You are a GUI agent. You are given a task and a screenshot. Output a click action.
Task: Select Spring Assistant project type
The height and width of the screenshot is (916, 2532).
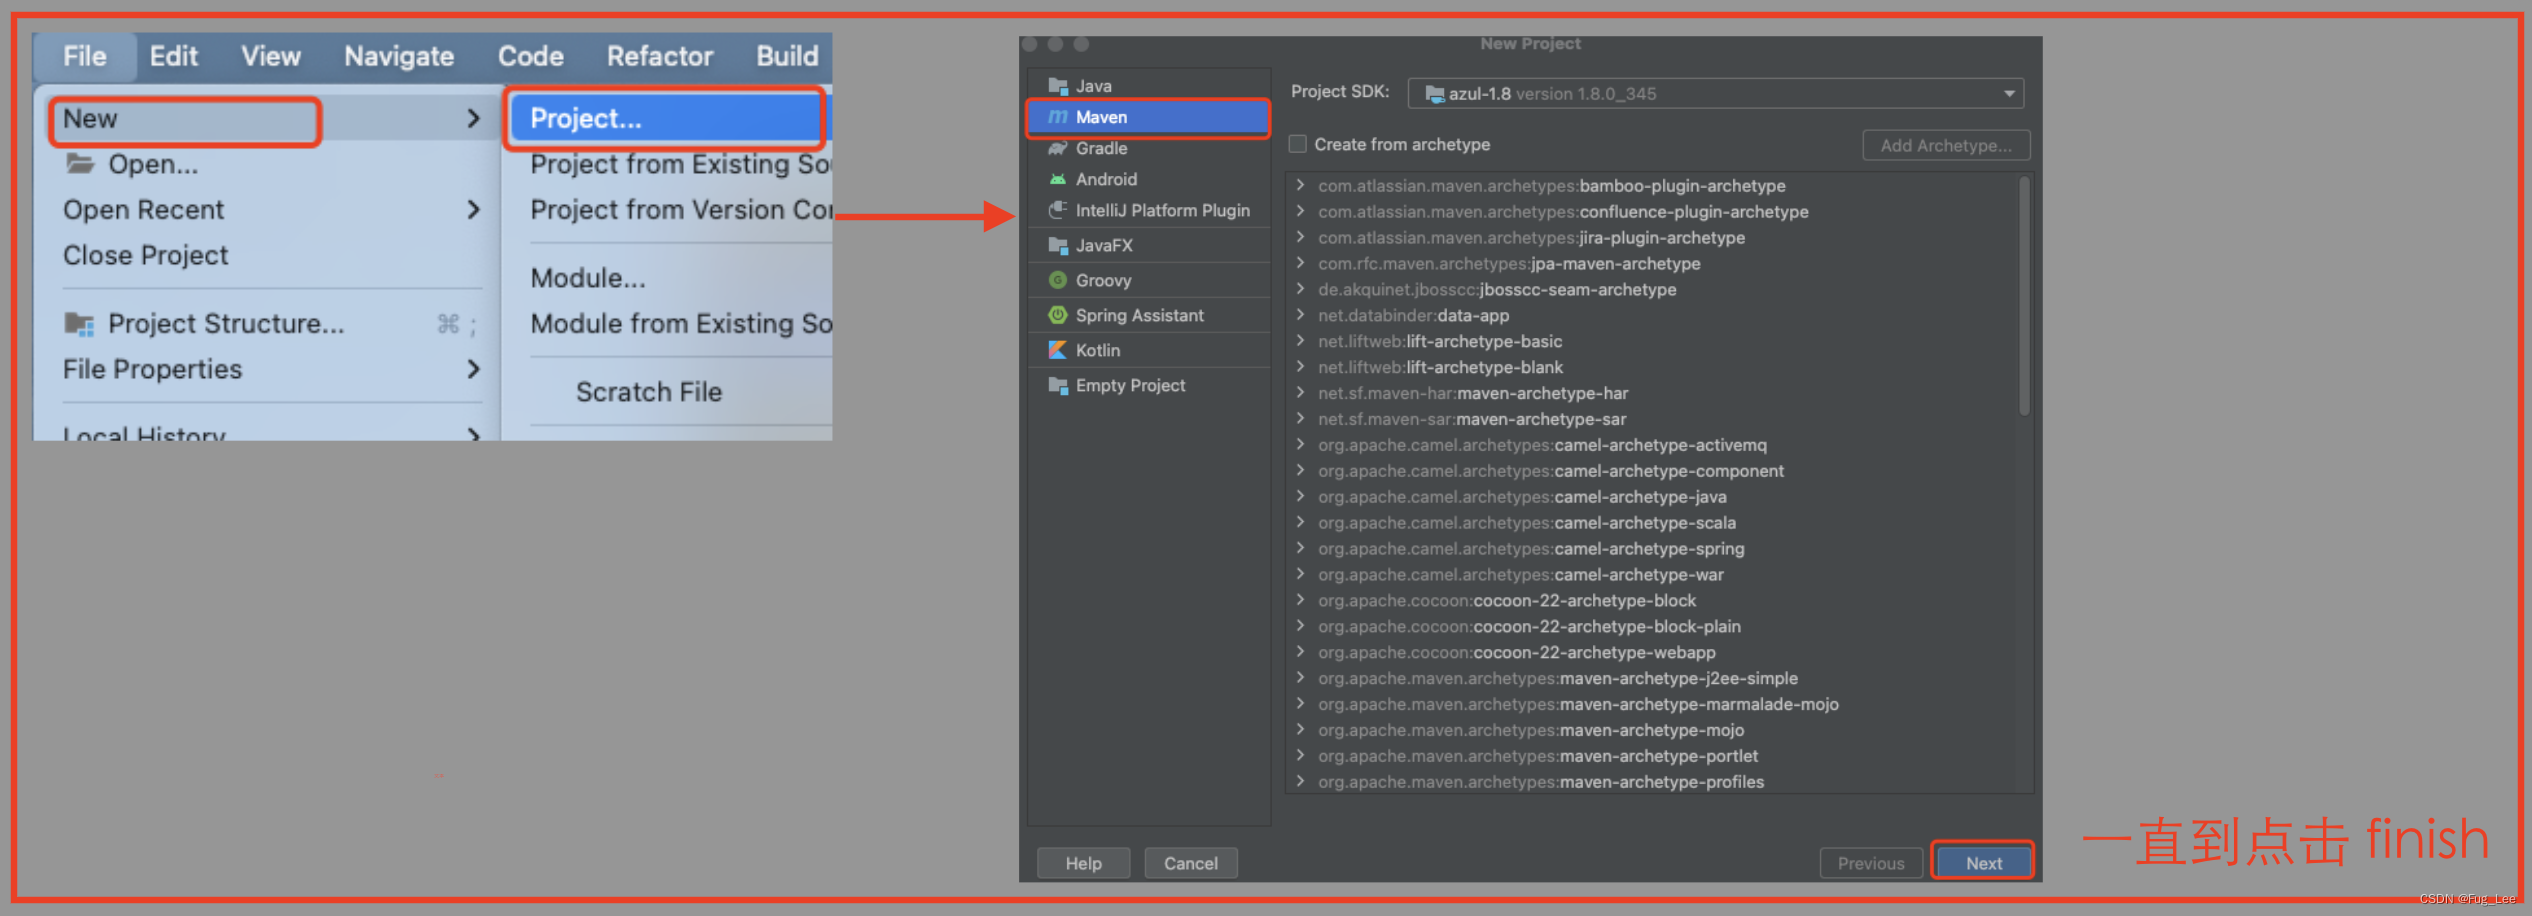1148,315
